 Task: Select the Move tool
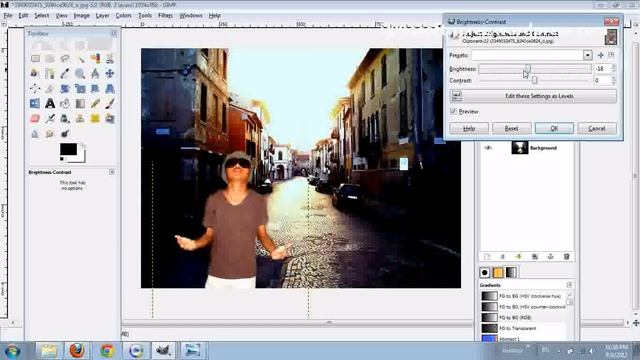click(x=110, y=73)
